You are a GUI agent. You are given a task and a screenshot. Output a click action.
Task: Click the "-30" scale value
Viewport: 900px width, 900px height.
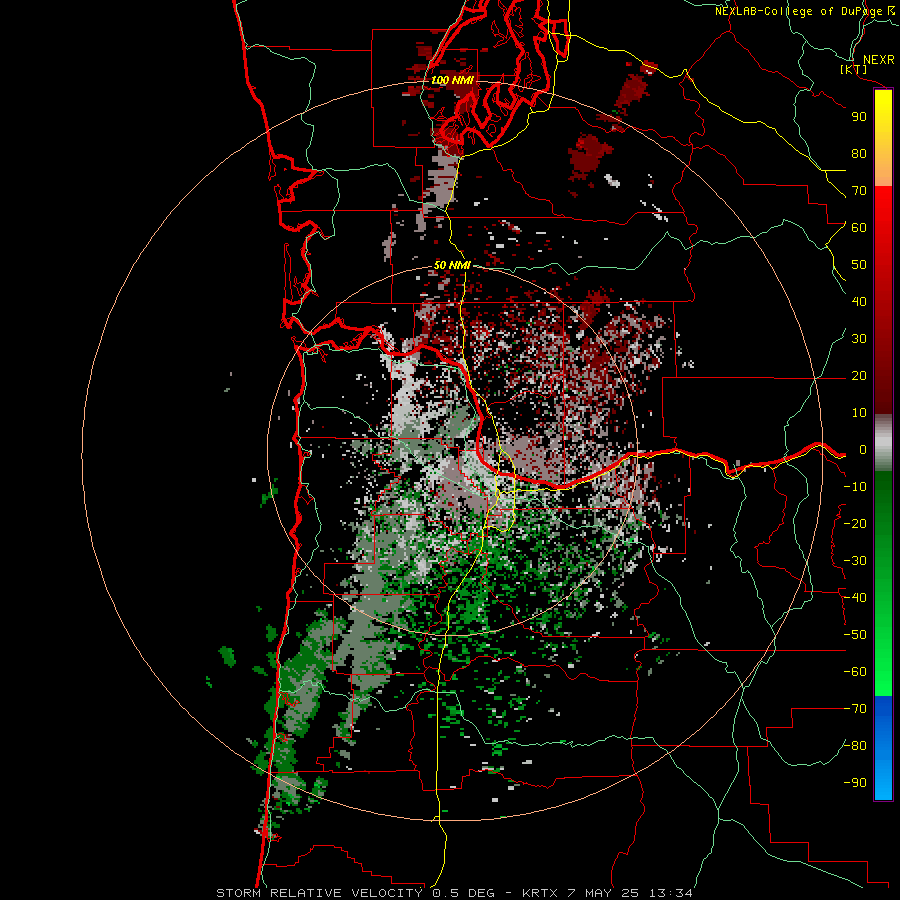855,561
